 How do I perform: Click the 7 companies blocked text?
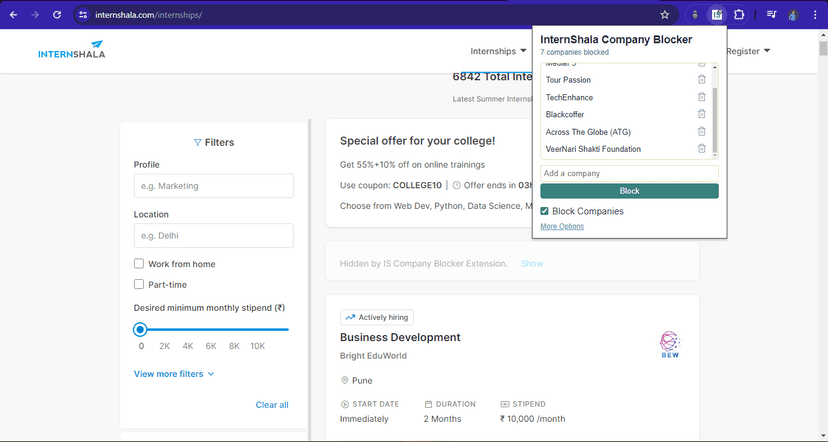click(575, 52)
